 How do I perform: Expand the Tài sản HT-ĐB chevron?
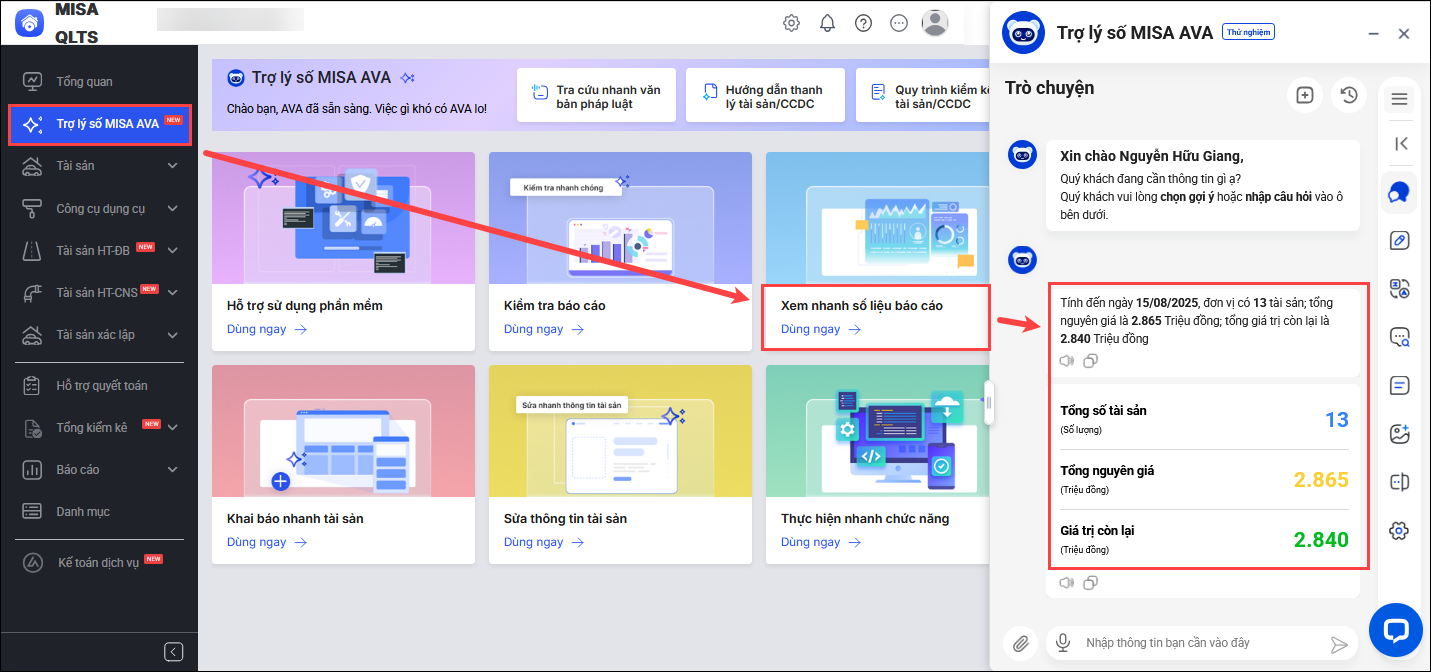click(173, 250)
